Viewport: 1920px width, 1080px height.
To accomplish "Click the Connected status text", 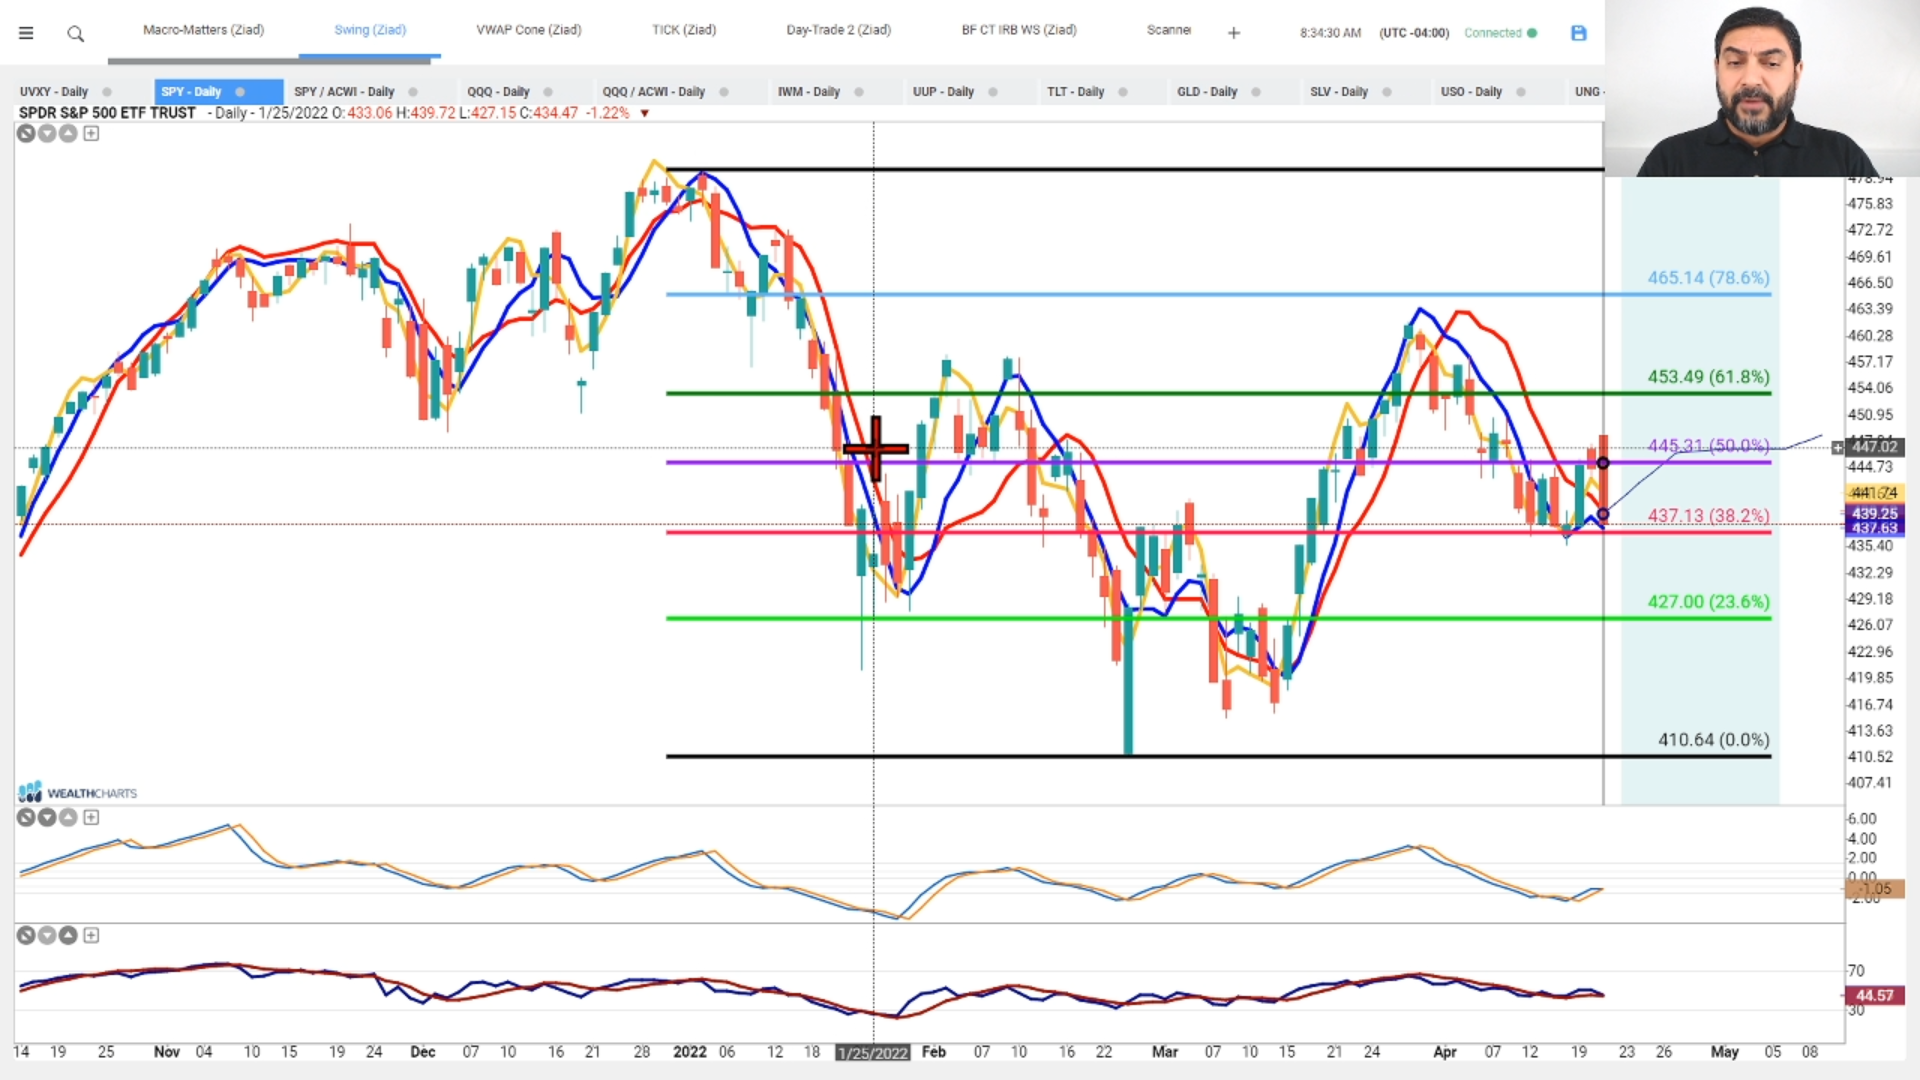I will [1493, 33].
